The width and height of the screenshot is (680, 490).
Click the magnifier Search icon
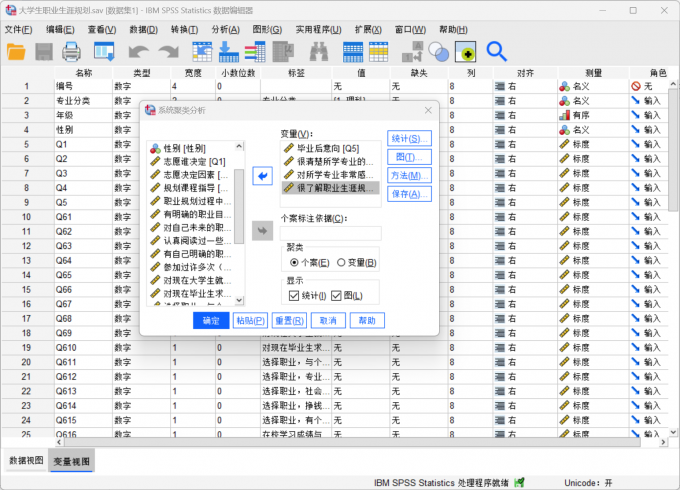pyautogui.click(x=496, y=52)
